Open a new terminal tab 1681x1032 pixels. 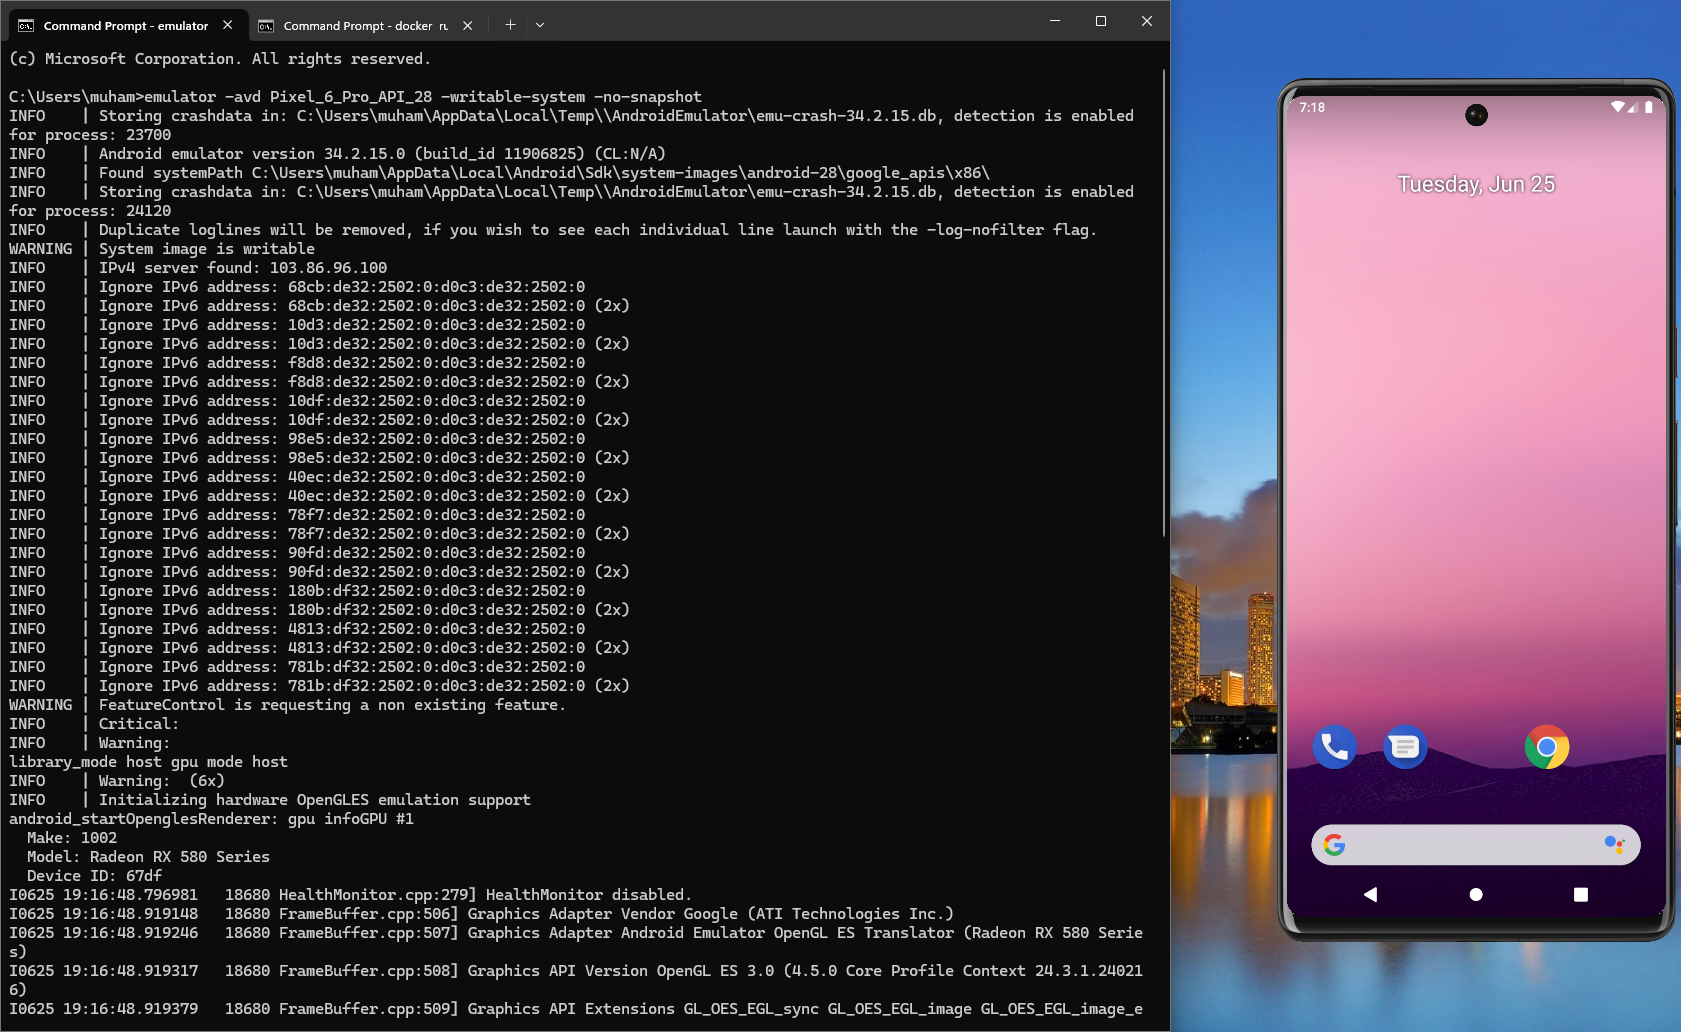click(510, 25)
